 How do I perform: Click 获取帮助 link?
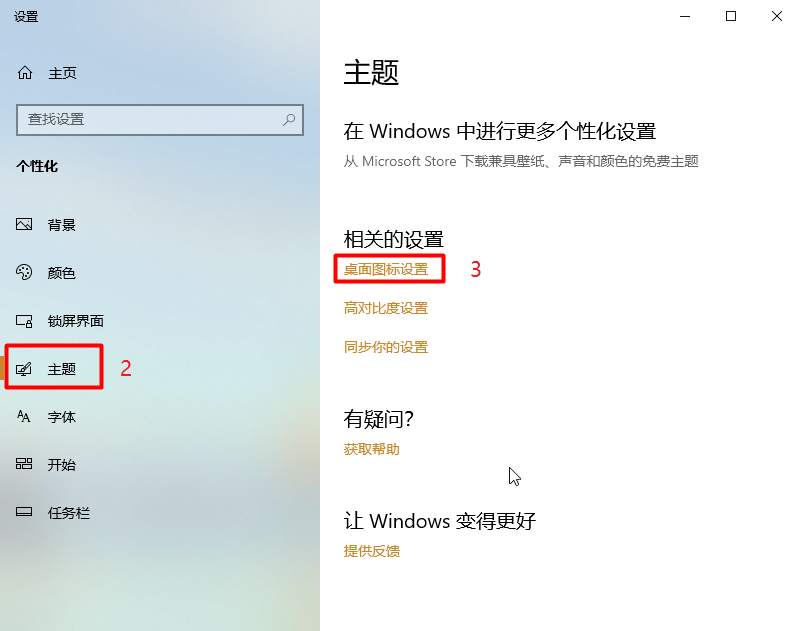[x=372, y=449]
